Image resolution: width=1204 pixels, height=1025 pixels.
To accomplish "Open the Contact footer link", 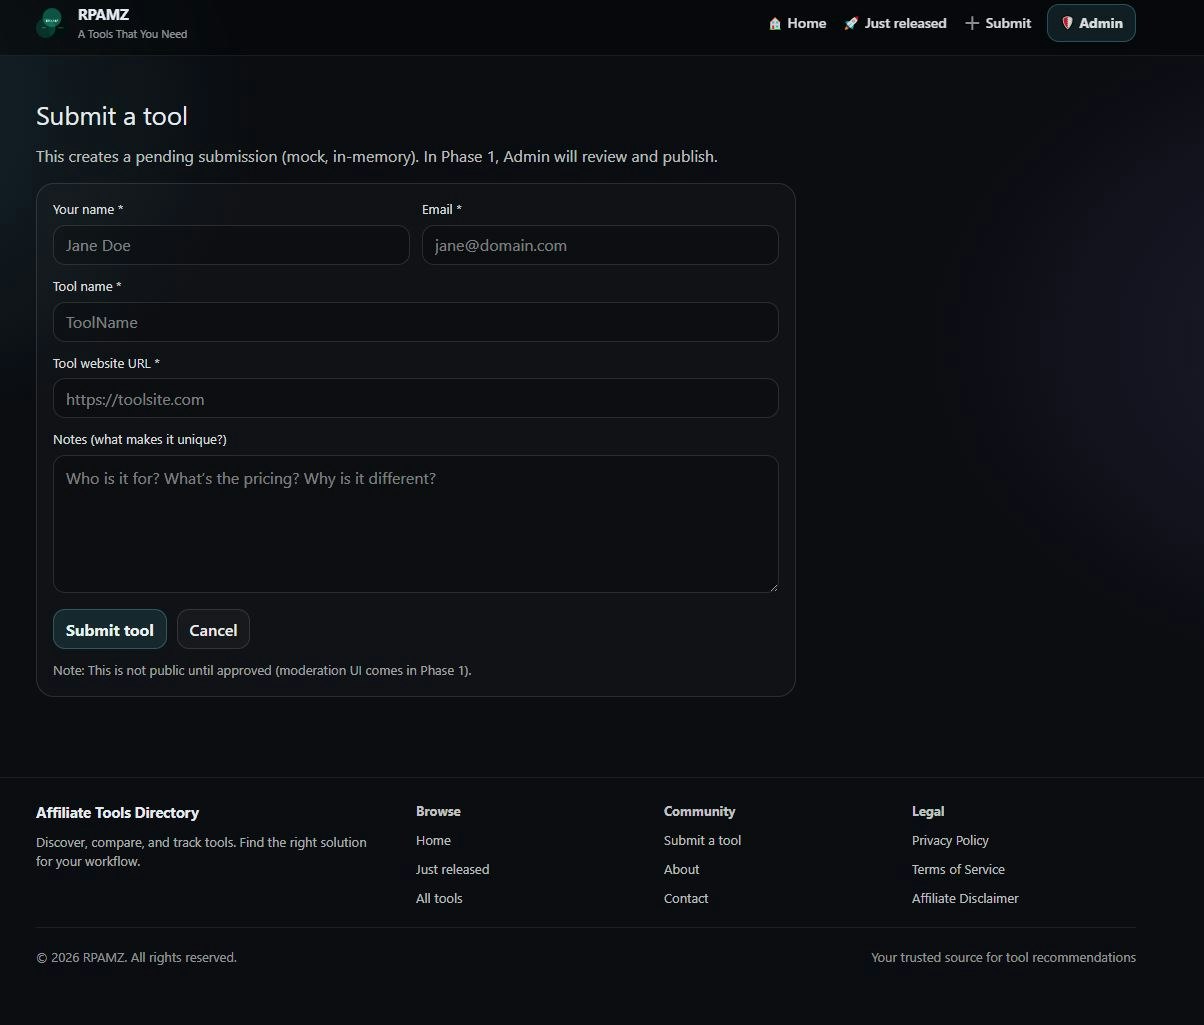I will [x=686, y=899].
